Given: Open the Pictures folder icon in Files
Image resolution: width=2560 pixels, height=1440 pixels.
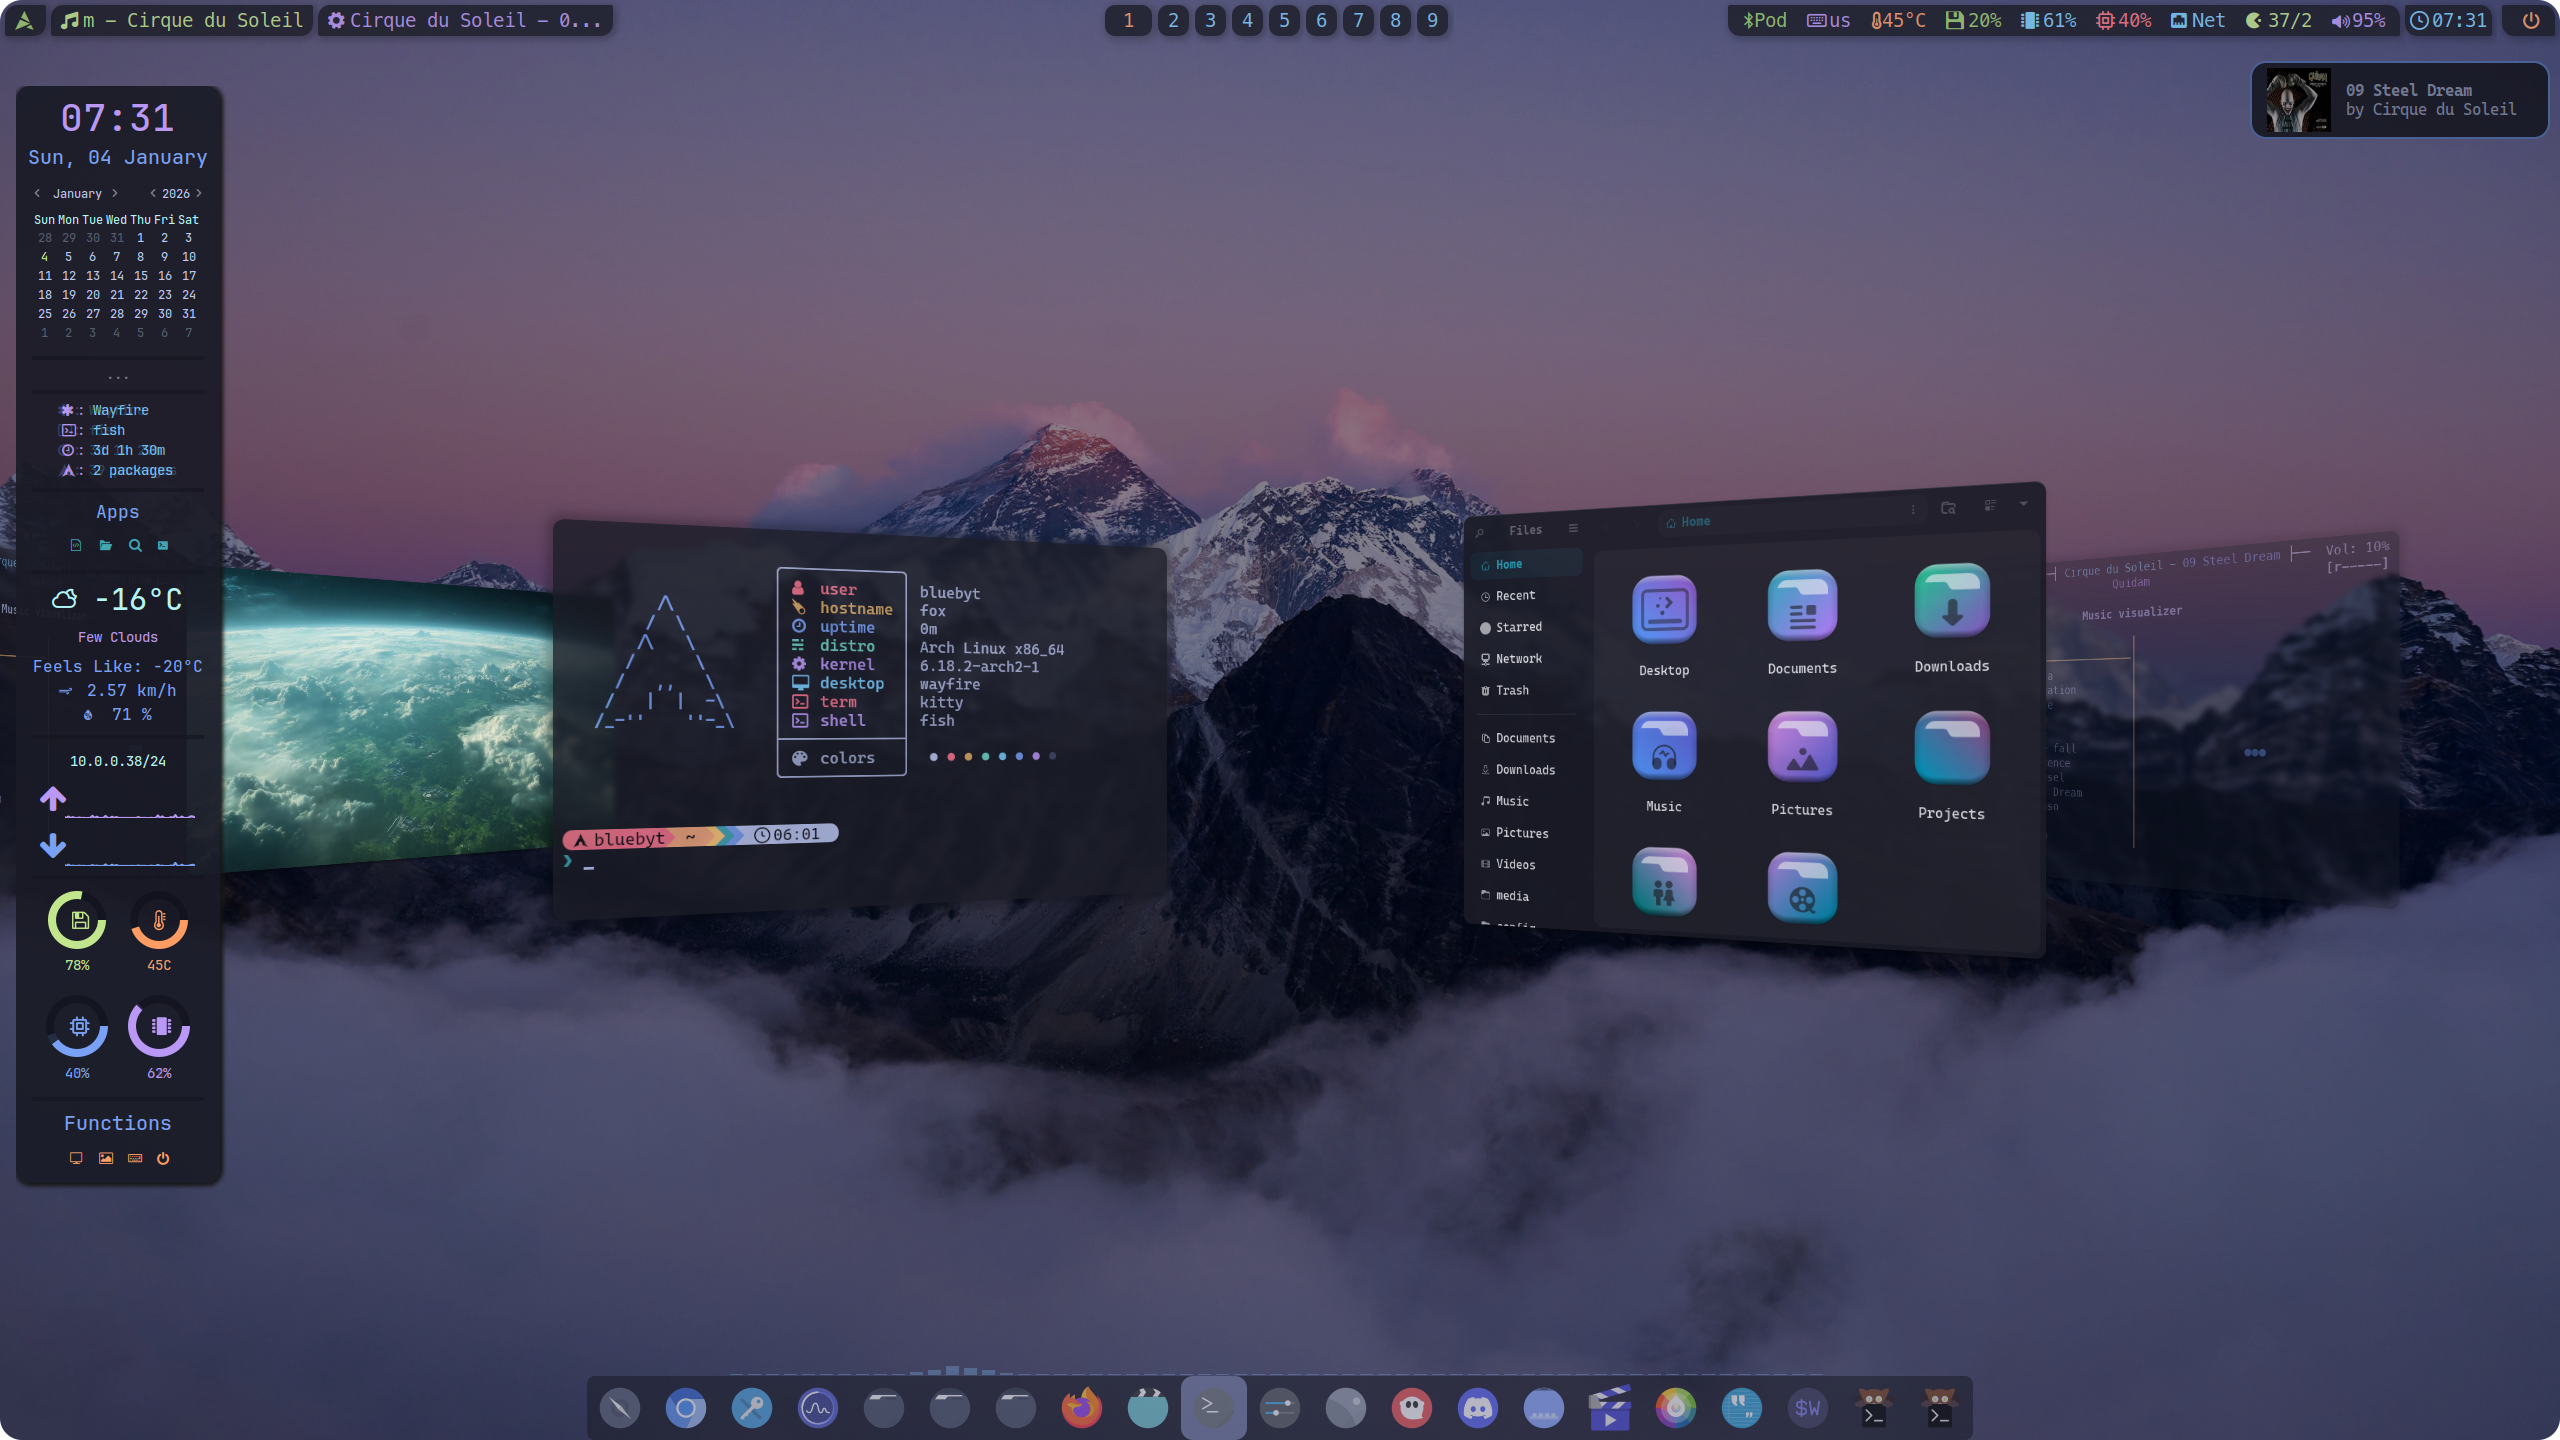Looking at the screenshot, I should 1801,748.
